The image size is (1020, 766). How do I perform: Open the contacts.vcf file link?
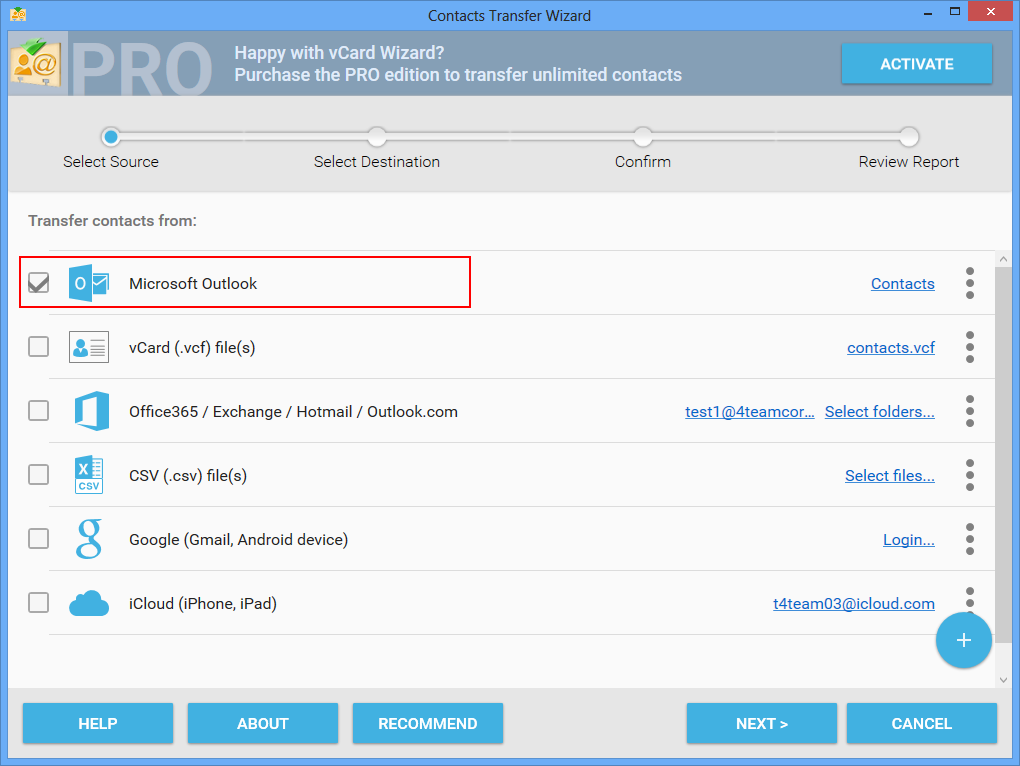(891, 348)
